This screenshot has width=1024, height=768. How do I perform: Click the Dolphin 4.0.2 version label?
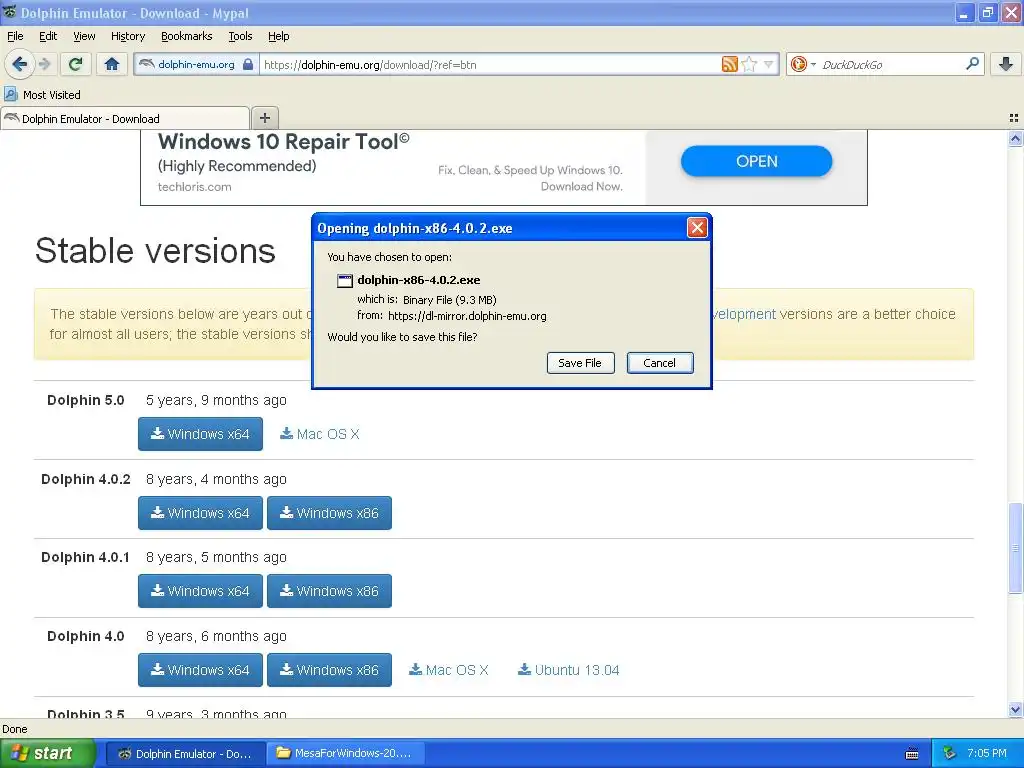pyautogui.click(x=86, y=479)
